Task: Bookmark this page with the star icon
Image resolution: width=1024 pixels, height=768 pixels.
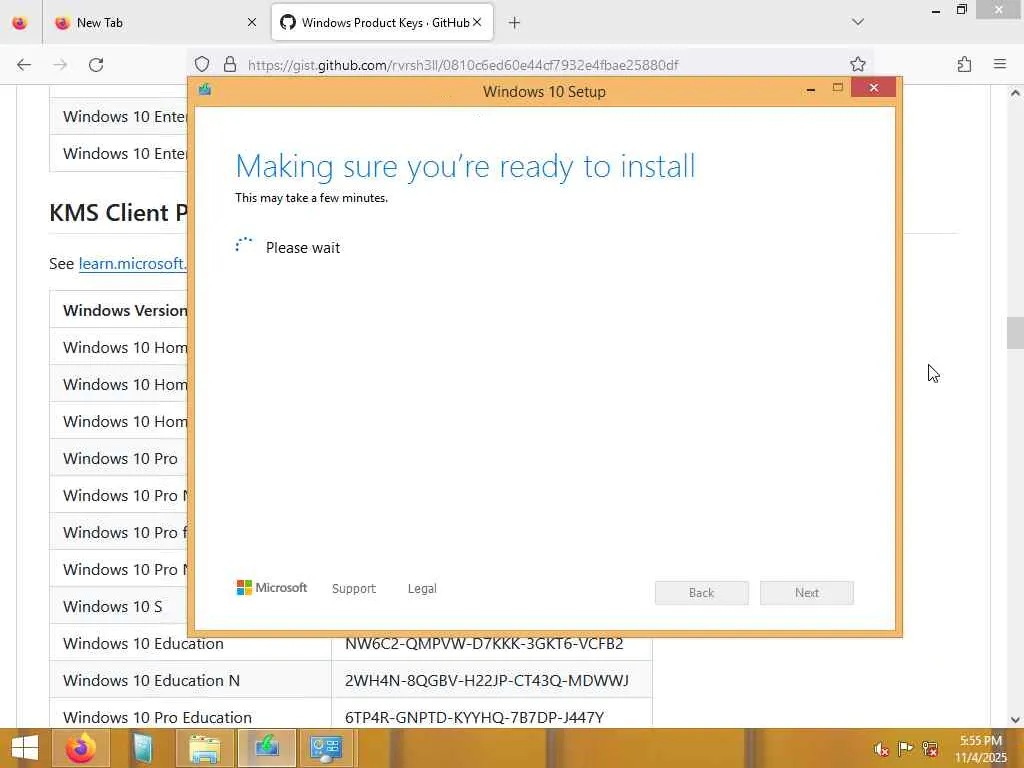Action: coord(858,64)
